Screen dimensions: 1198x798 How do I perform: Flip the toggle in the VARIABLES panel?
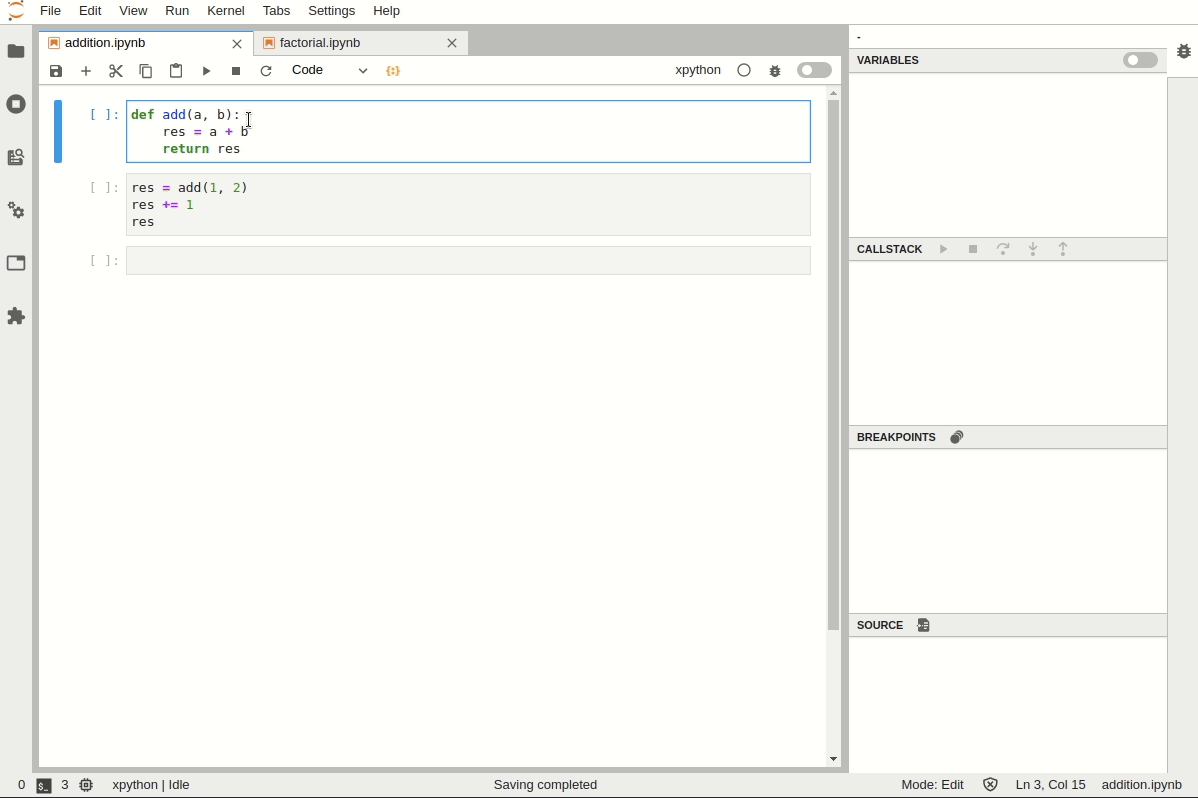(1140, 60)
